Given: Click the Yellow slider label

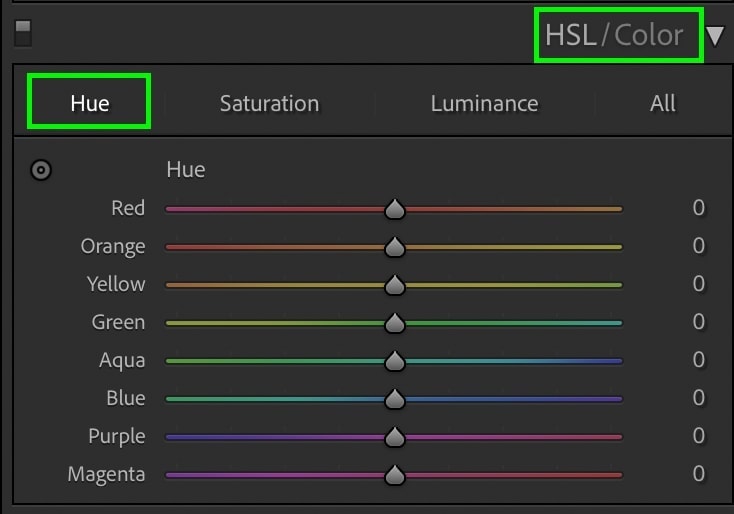Looking at the screenshot, I should coord(116,284).
